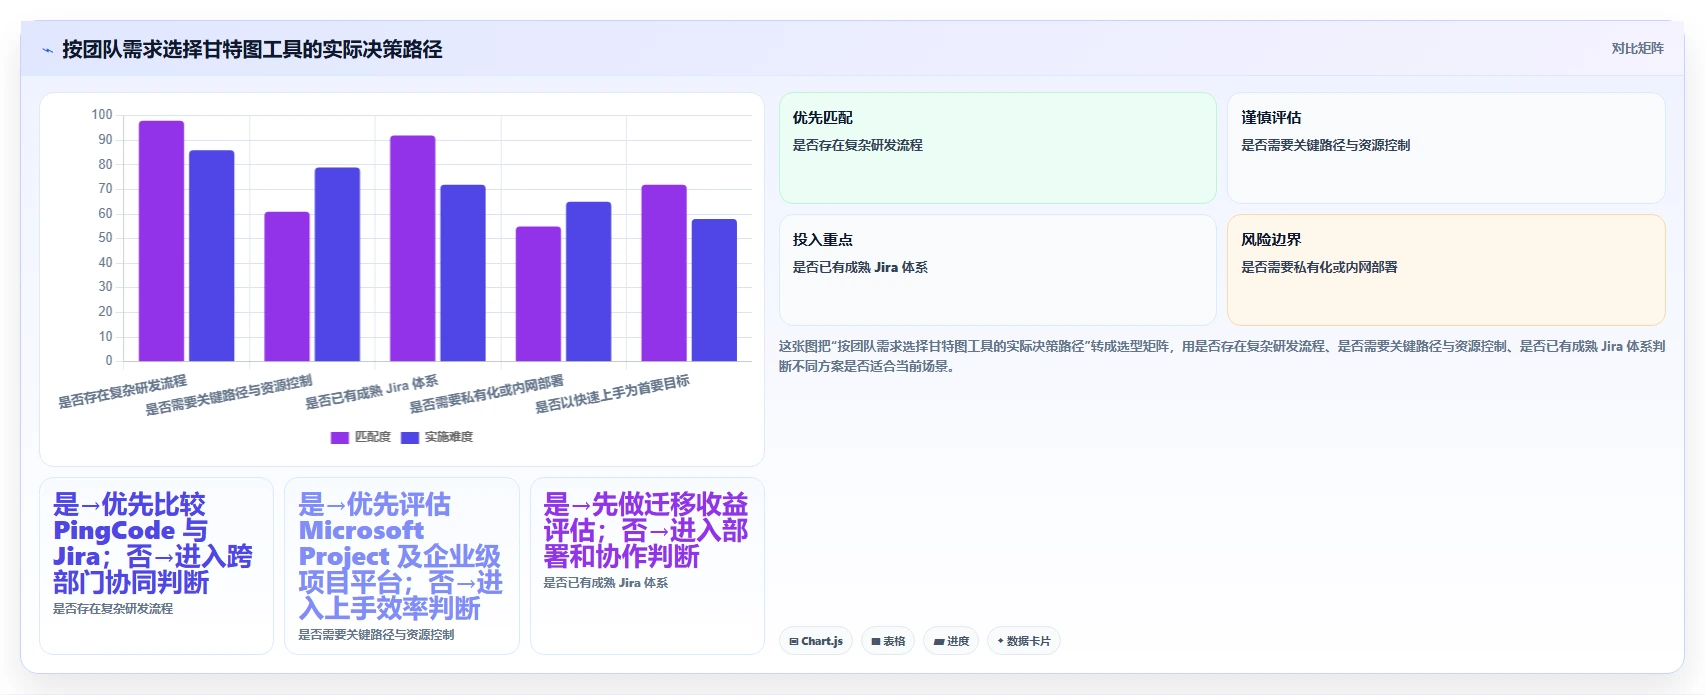The width and height of the screenshot is (1705, 695).
Task: Click the blue 实施难度 bar for 是否已有成熟 Jira 体系
Action: 463,273
